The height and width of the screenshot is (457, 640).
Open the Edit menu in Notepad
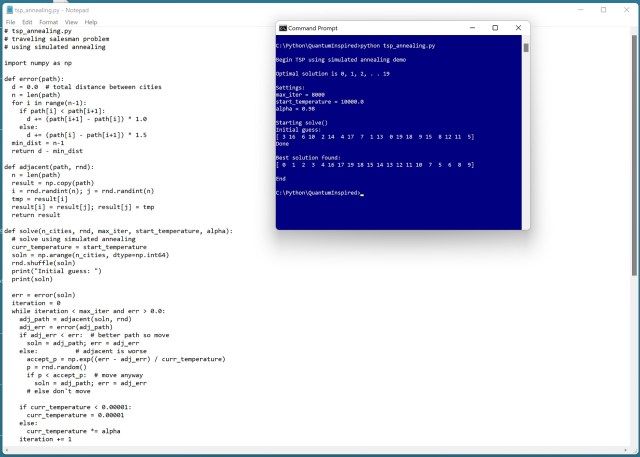point(27,21)
